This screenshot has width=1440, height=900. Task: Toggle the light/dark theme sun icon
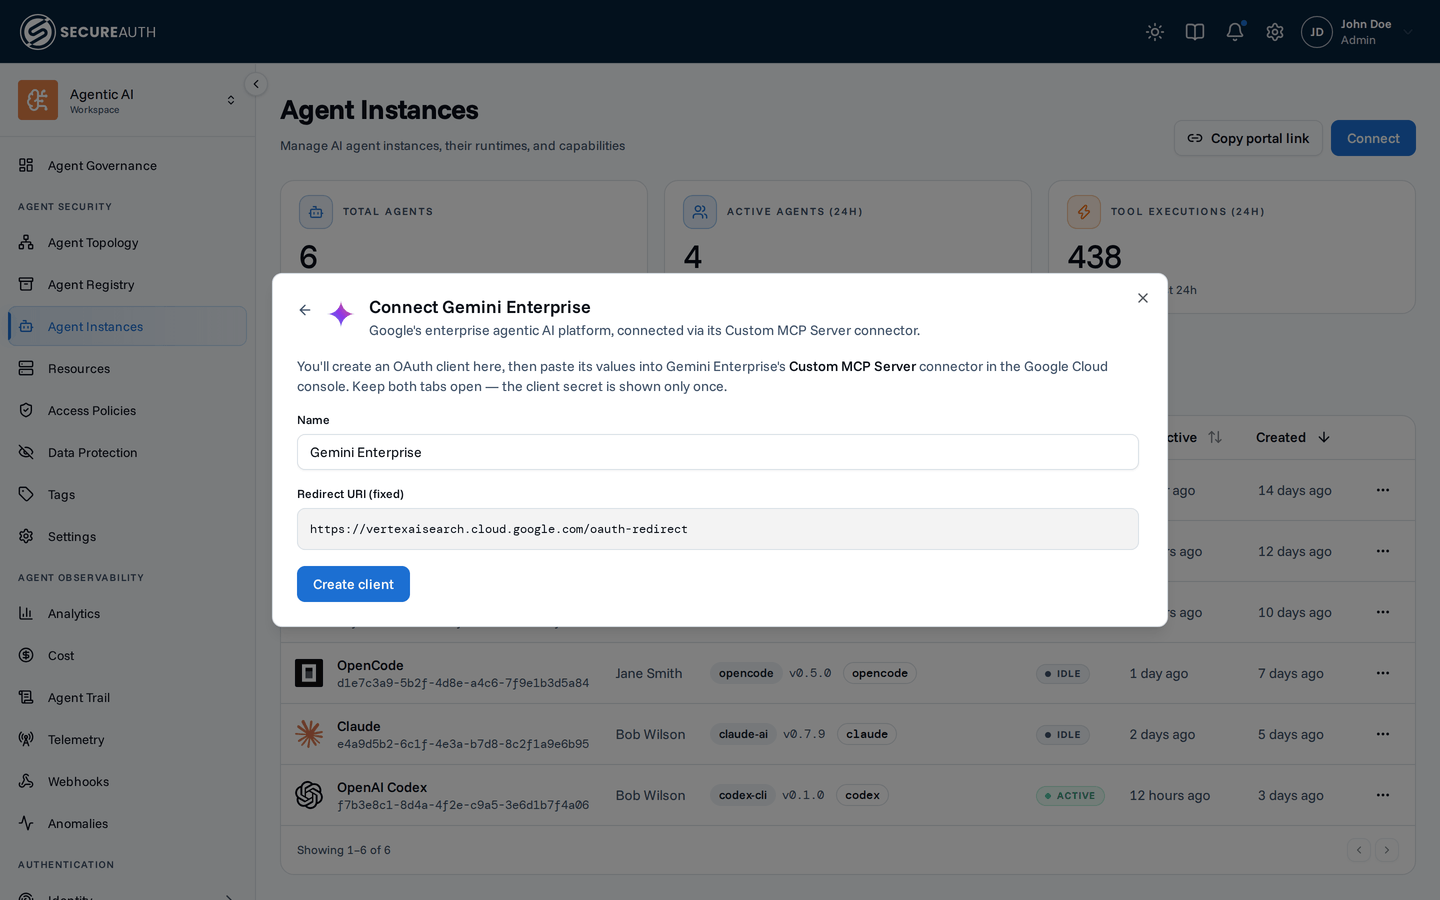(x=1155, y=32)
